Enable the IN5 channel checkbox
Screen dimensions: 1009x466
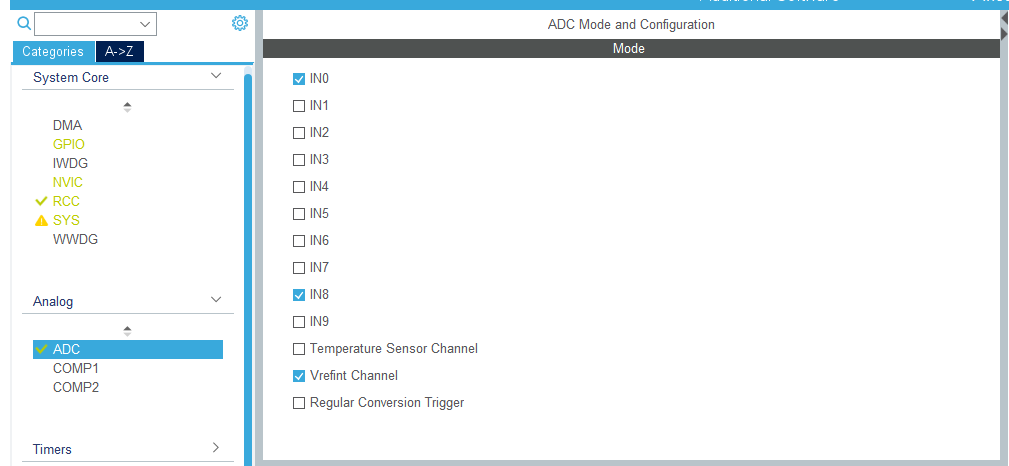[299, 214]
